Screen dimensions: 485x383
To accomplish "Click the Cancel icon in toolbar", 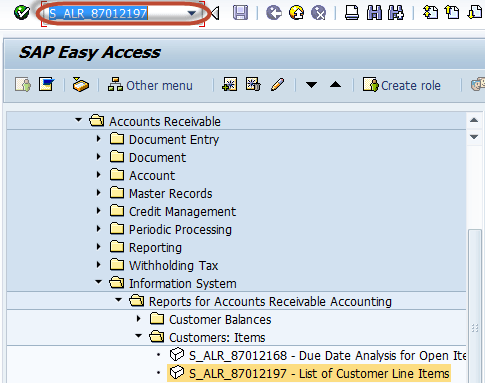I will (318, 13).
